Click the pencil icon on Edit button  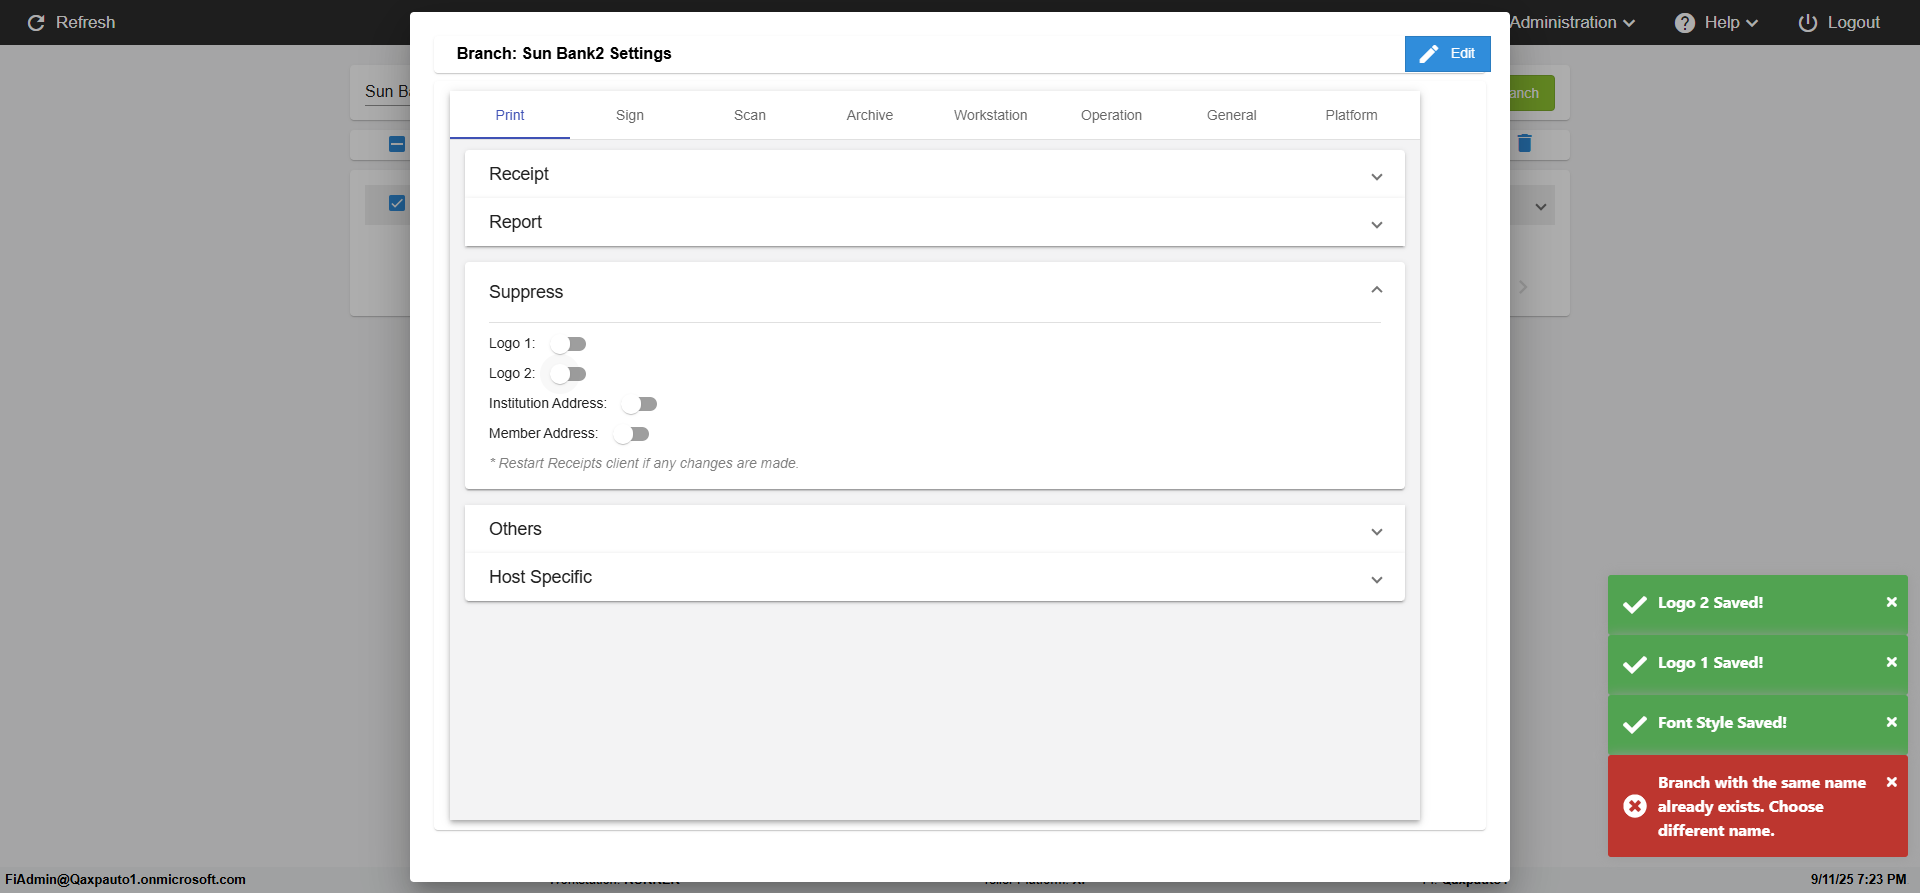[1429, 54]
